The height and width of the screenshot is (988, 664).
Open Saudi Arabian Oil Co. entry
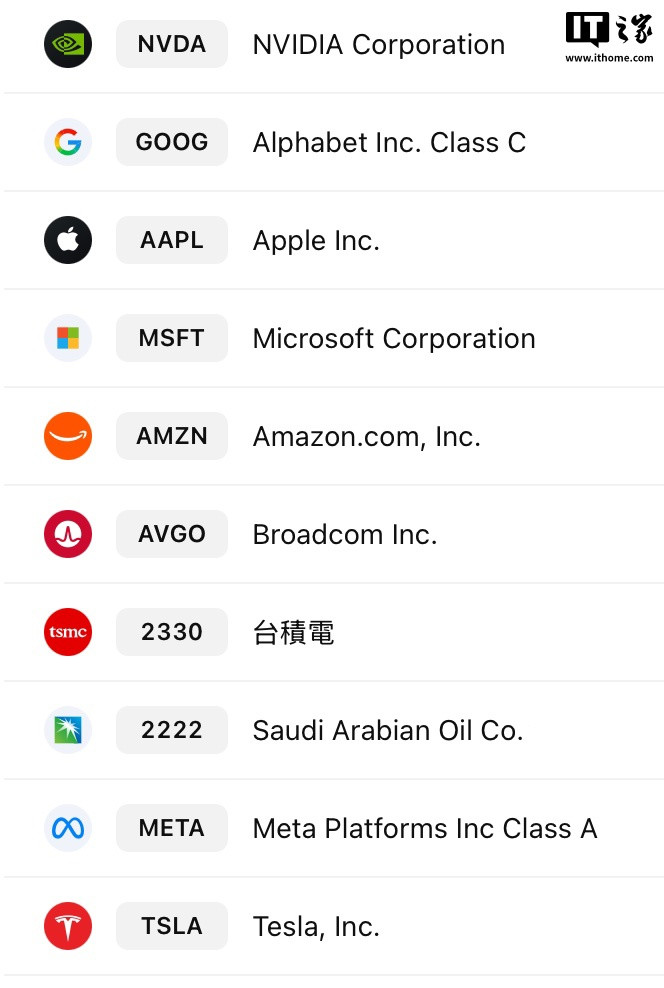(388, 730)
